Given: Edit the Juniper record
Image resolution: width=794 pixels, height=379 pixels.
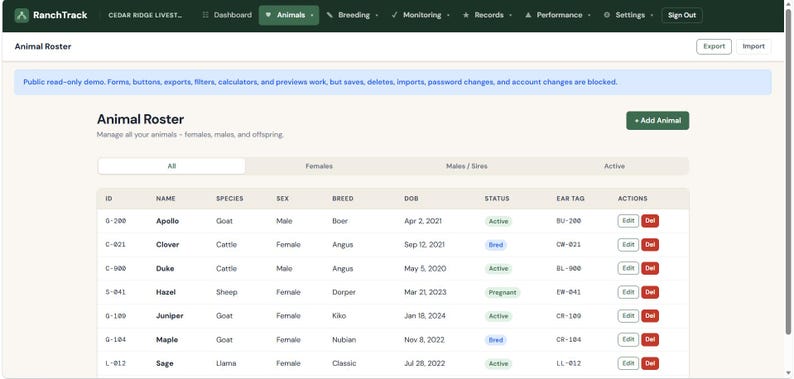Looking at the screenshot, I should (628, 316).
